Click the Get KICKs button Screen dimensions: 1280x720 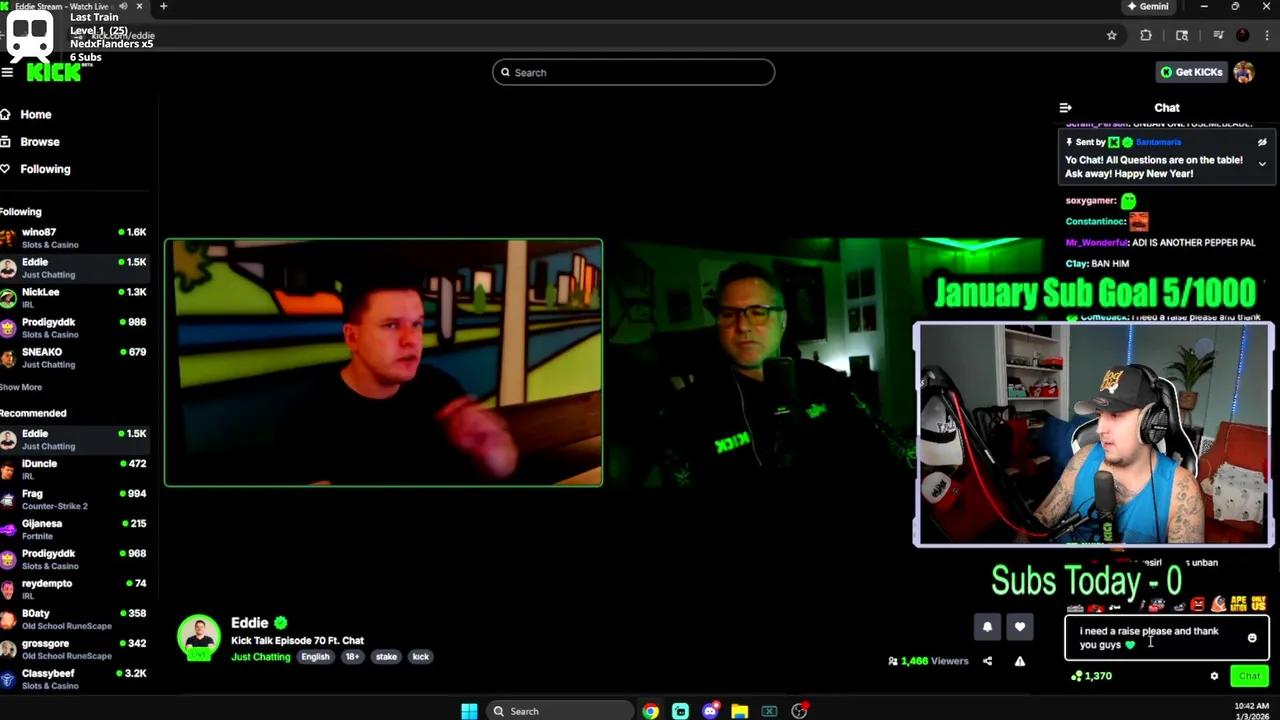pos(1191,72)
